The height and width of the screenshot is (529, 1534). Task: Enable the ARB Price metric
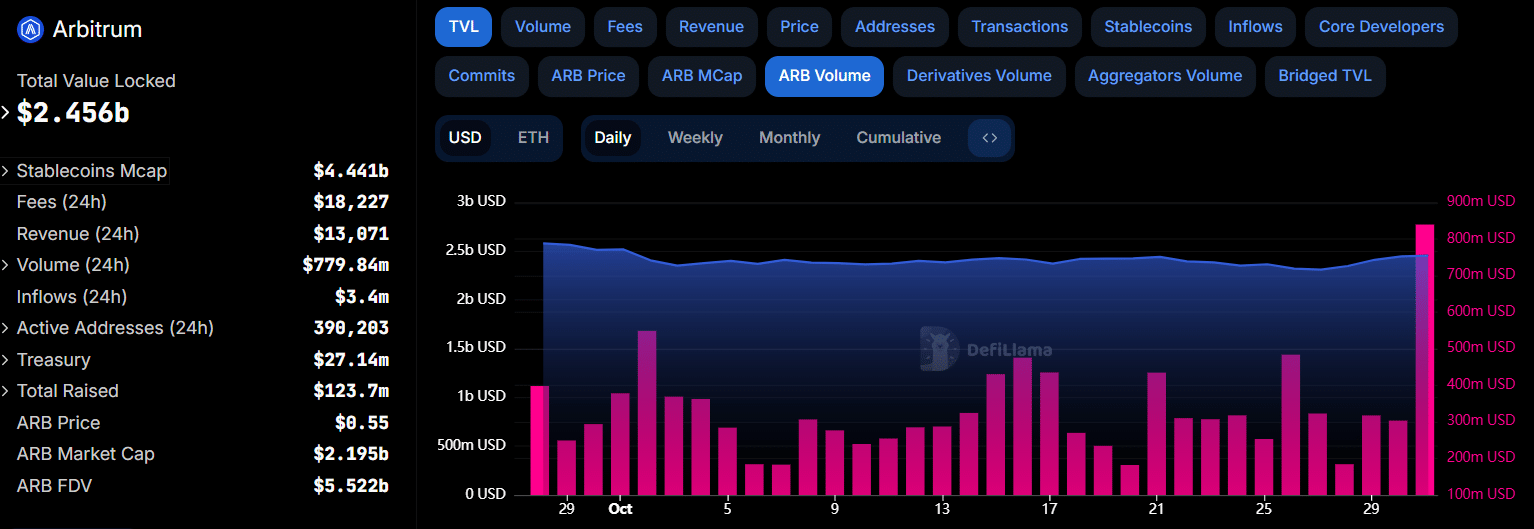point(588,76)
